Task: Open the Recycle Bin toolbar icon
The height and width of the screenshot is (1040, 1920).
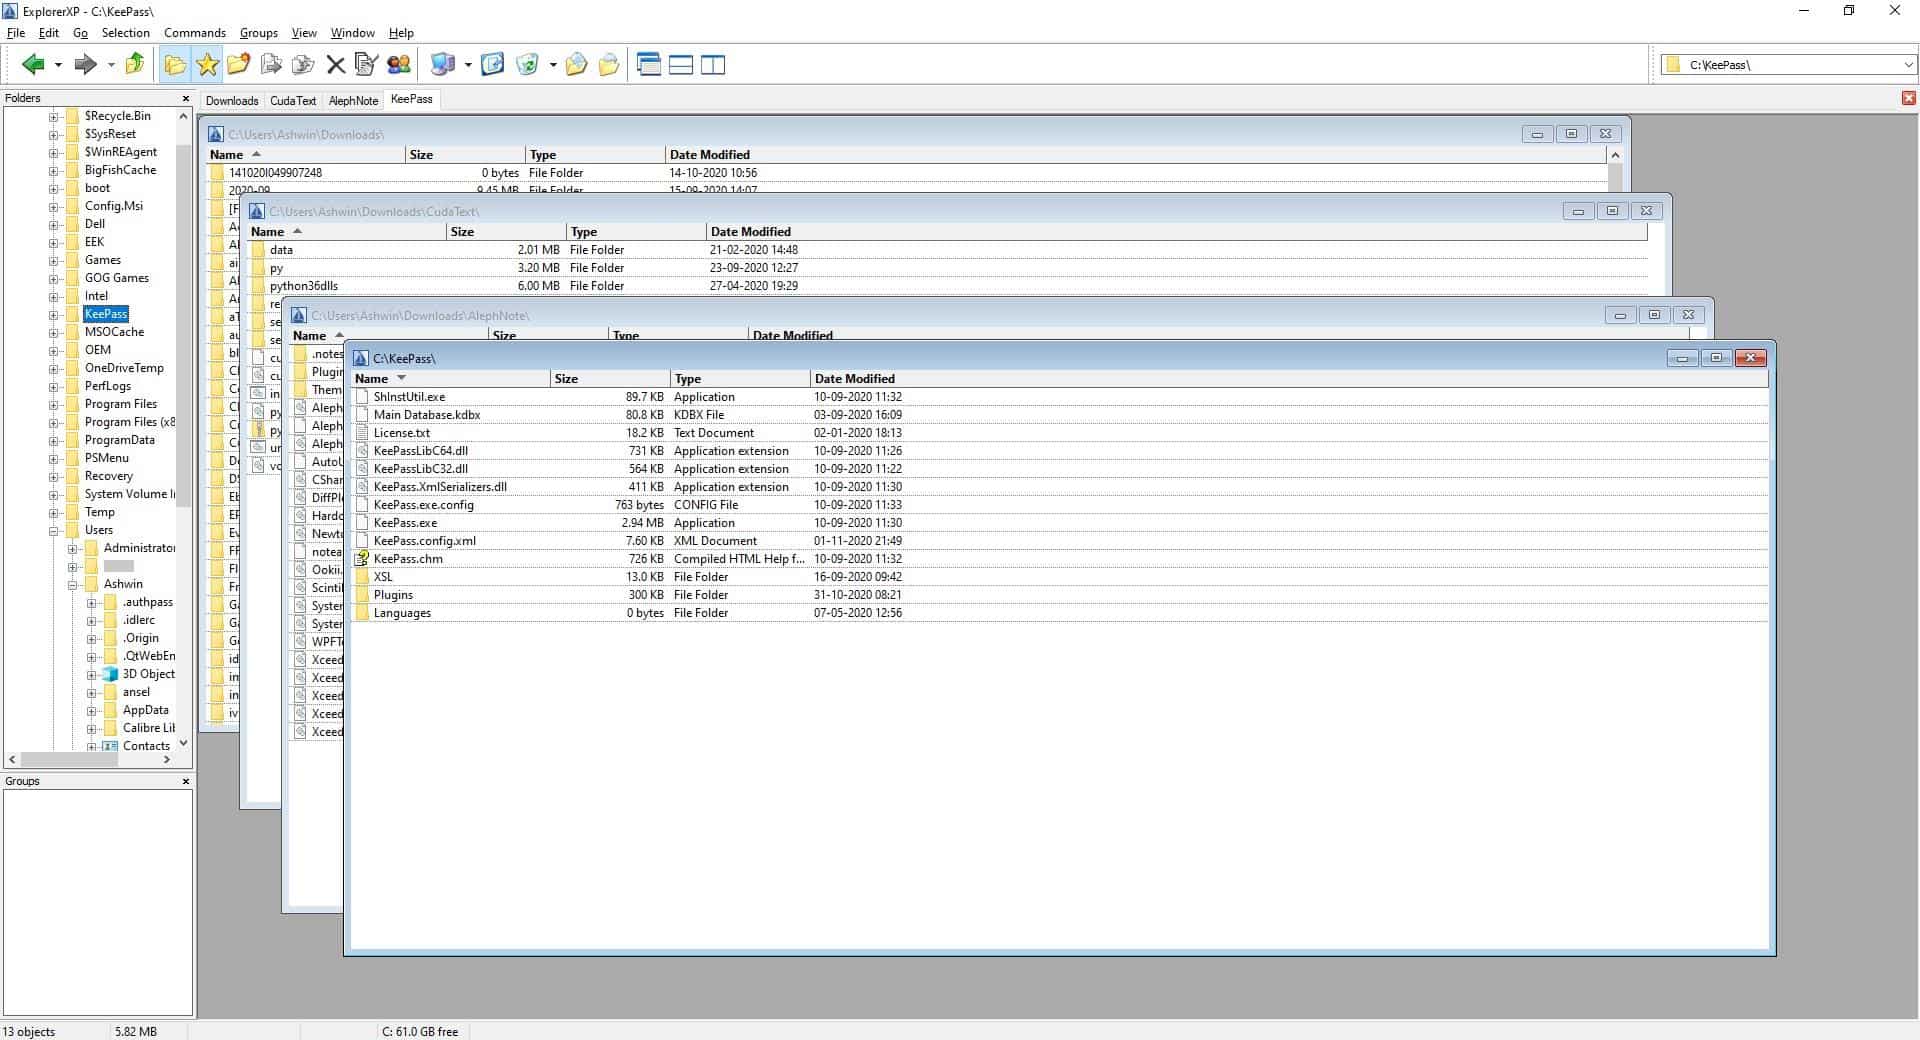Action: [x=528, y=65]
